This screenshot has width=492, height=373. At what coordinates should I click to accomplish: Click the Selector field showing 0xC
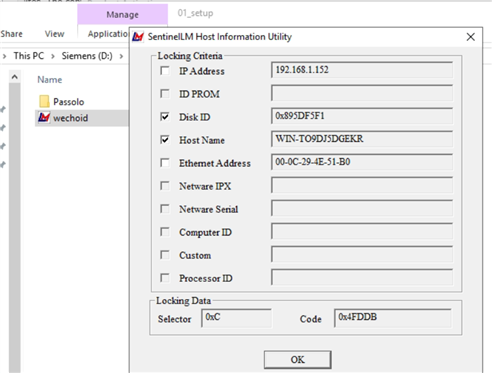click(236, 318)
